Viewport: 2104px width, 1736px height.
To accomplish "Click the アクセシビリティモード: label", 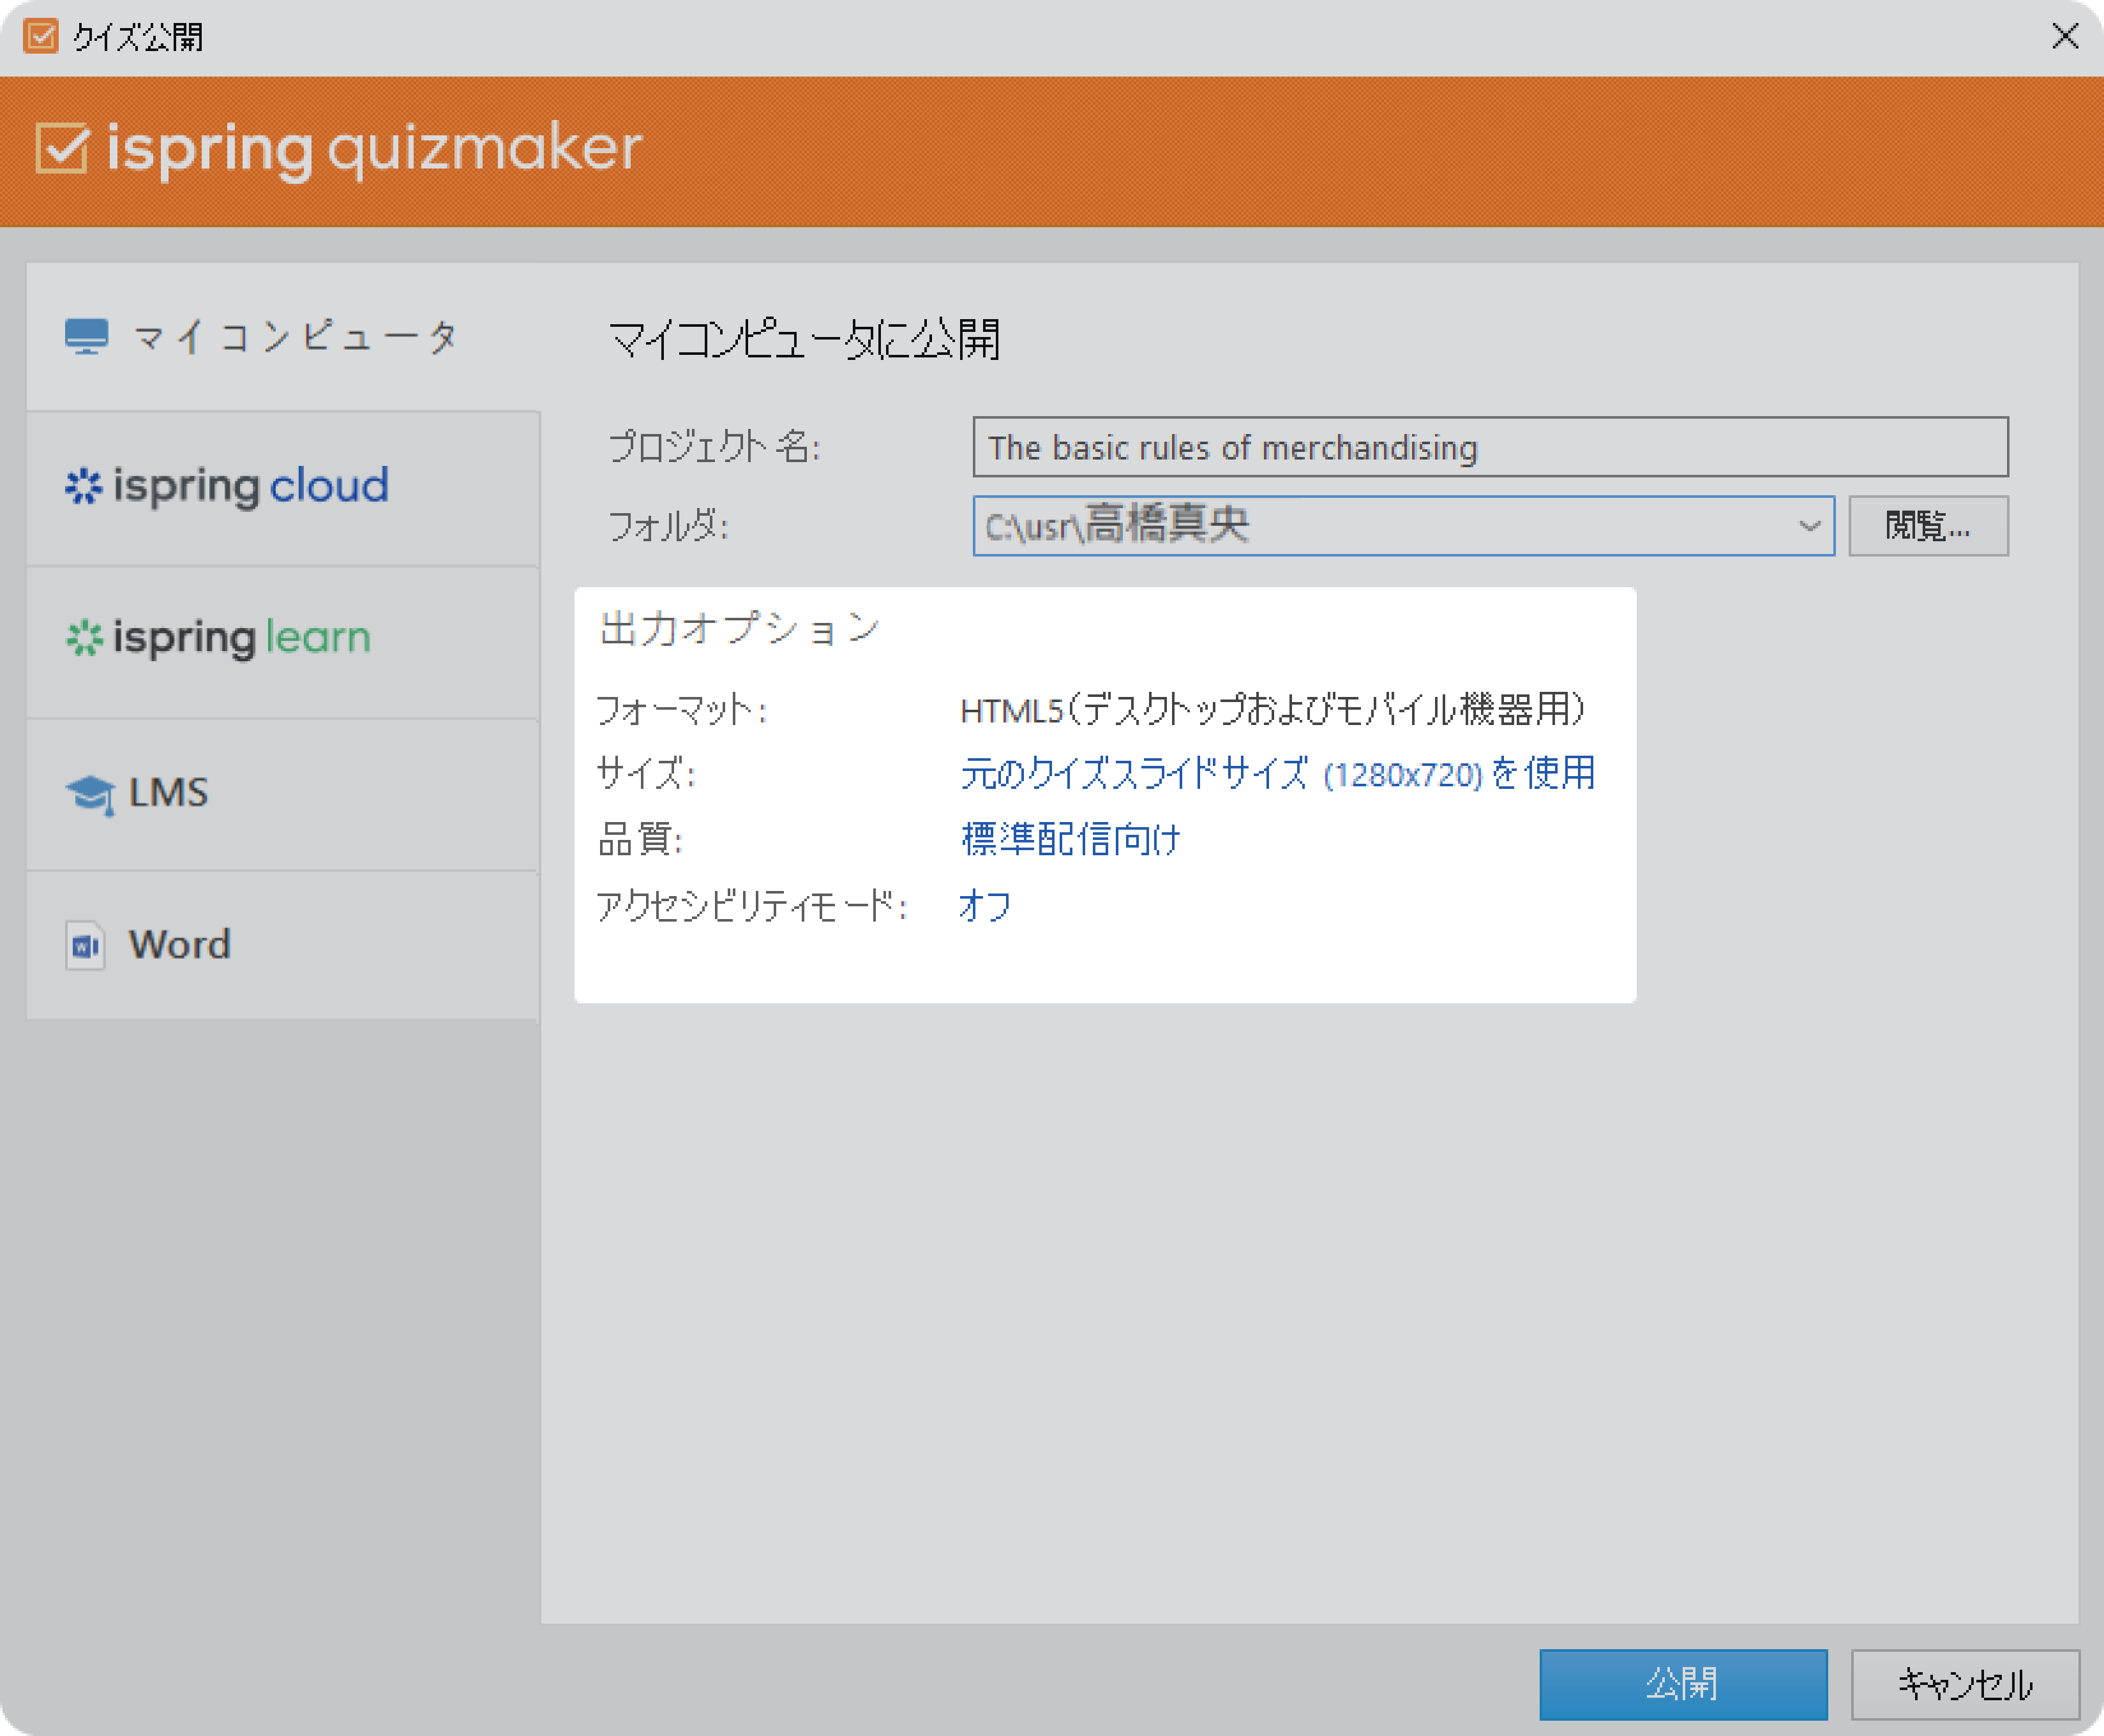I will [x=752, y=906].
